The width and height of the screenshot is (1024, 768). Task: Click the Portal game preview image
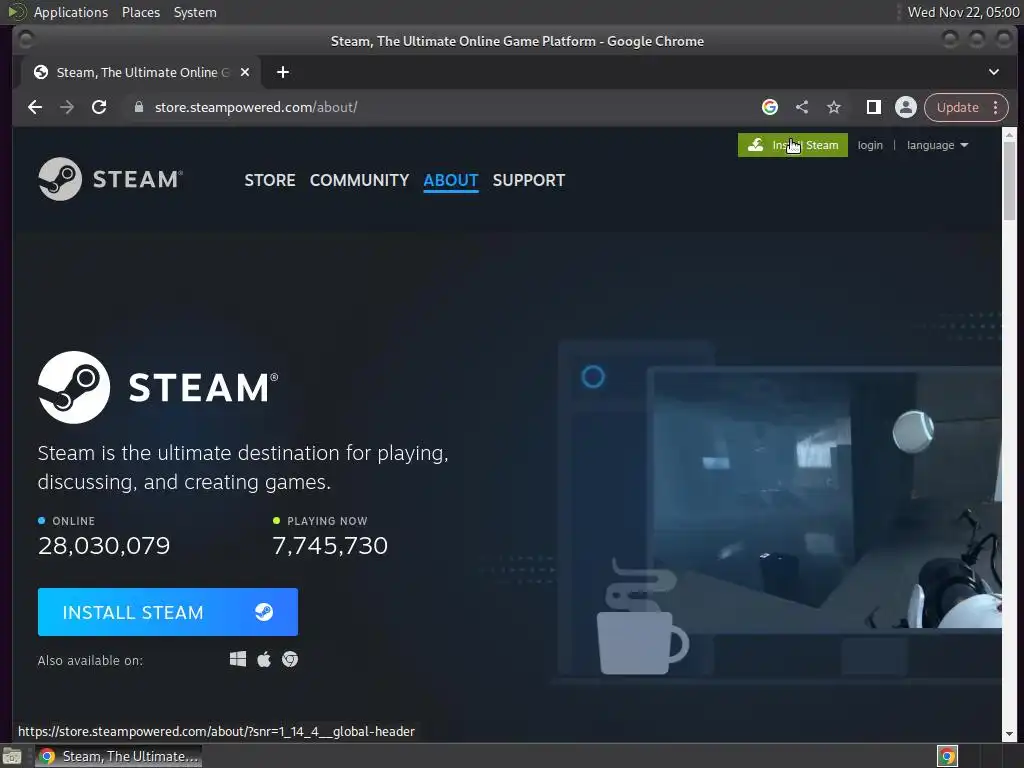(x=827, y=500)
